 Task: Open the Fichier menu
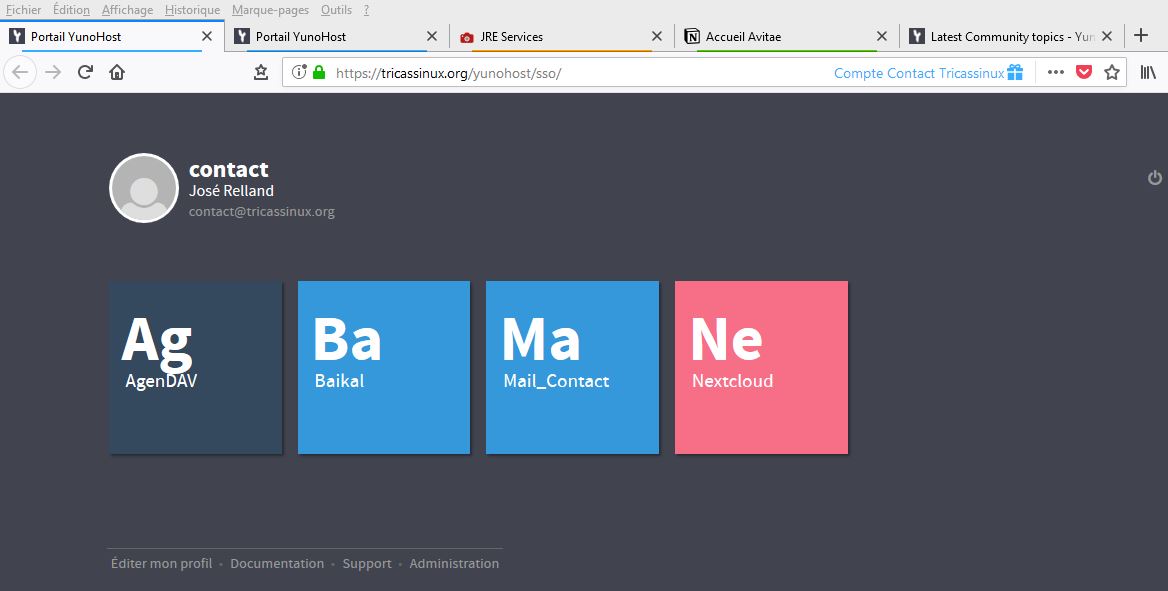click(x=23, y=10)
